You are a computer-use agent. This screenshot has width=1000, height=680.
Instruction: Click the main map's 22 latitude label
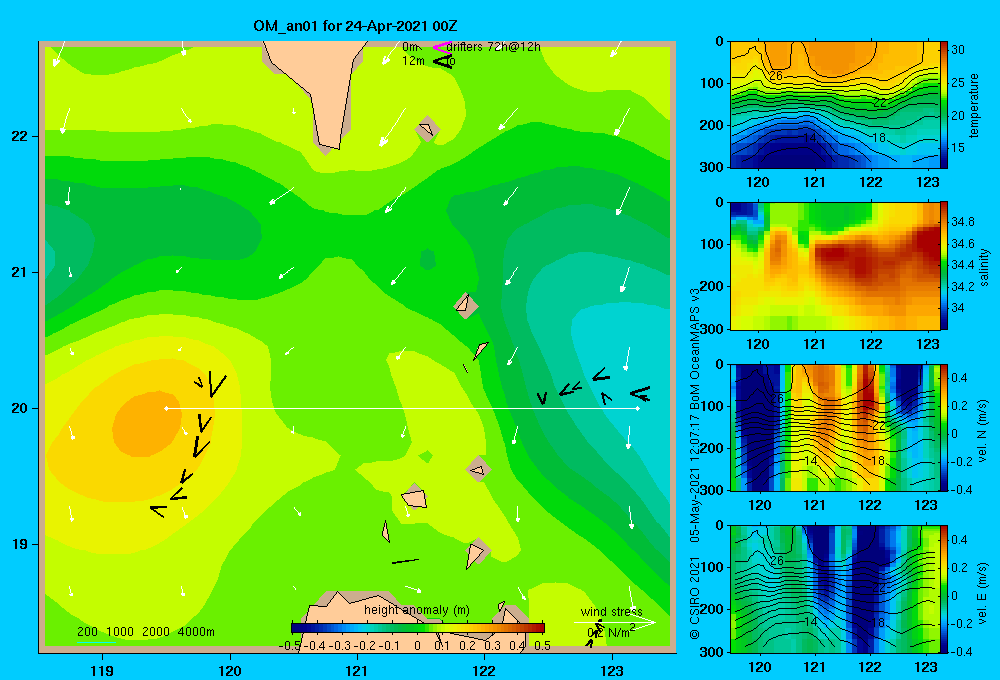pos(19,136)
